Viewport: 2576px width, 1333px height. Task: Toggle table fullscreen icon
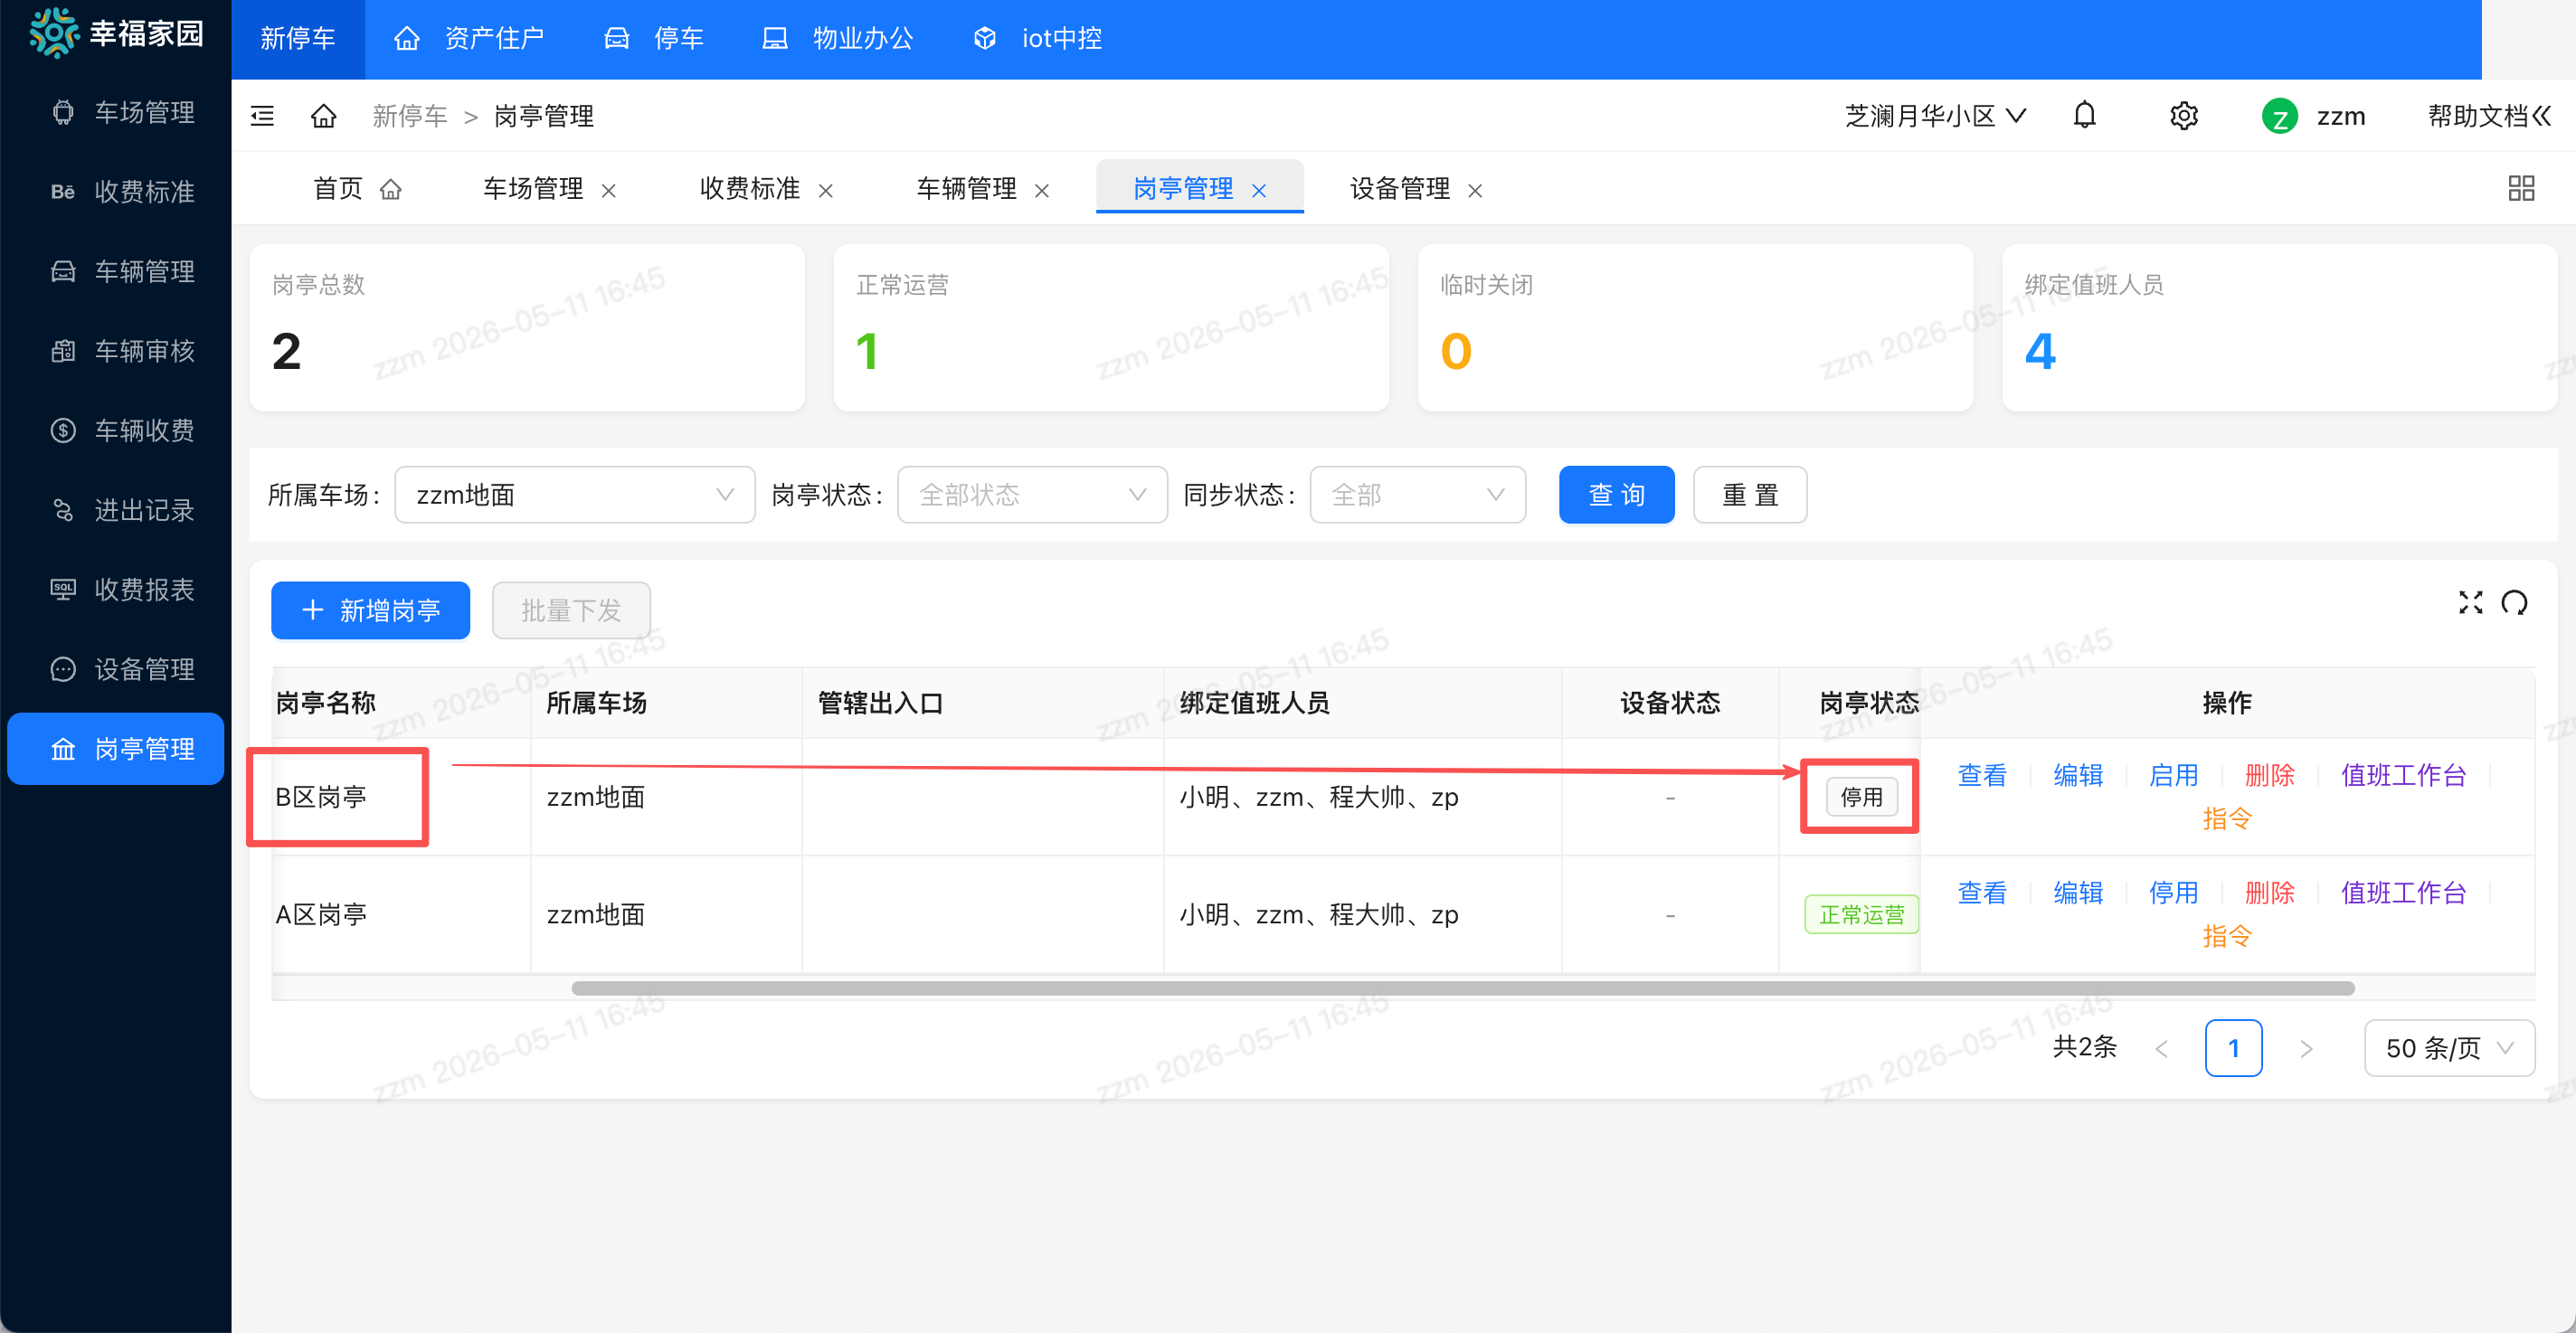(x=2470, y=602)
